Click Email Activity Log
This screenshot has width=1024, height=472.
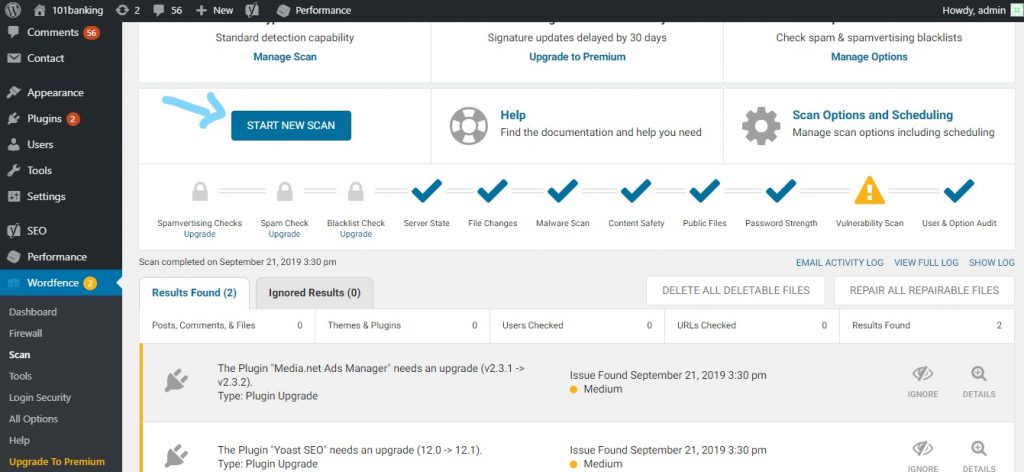click(x=839, y=262)
